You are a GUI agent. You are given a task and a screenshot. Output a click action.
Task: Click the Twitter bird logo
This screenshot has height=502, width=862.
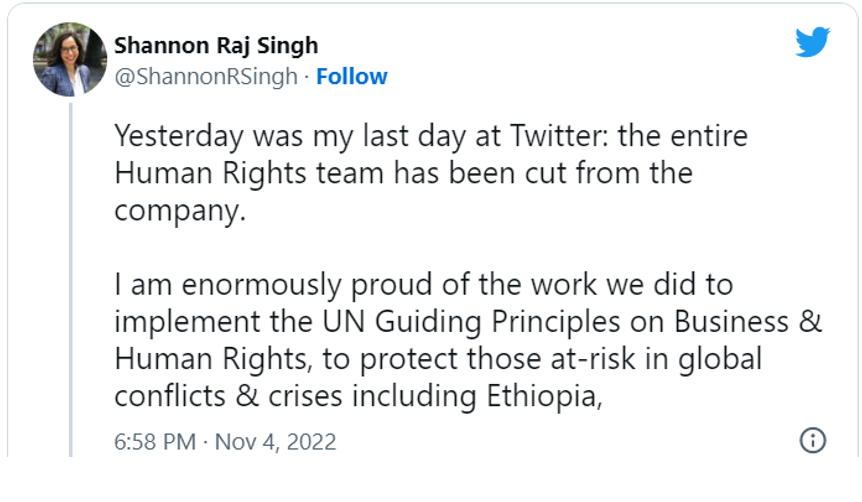click(x=812, y=43)
